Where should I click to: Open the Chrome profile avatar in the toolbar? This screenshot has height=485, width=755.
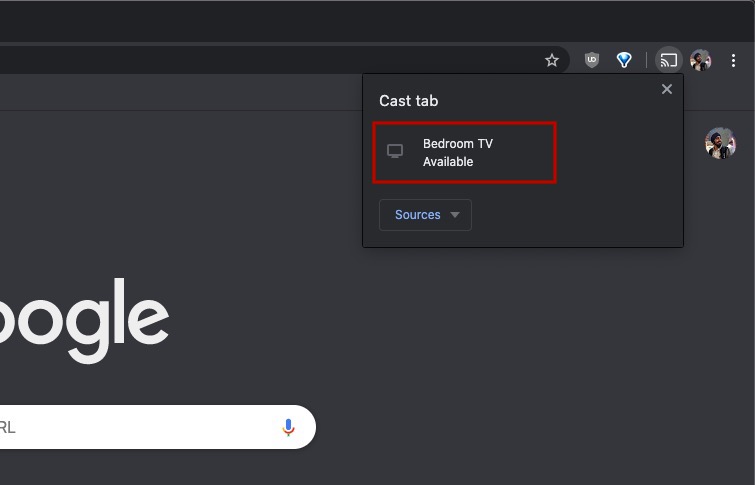pyautogui.click(x=700, y=60)
